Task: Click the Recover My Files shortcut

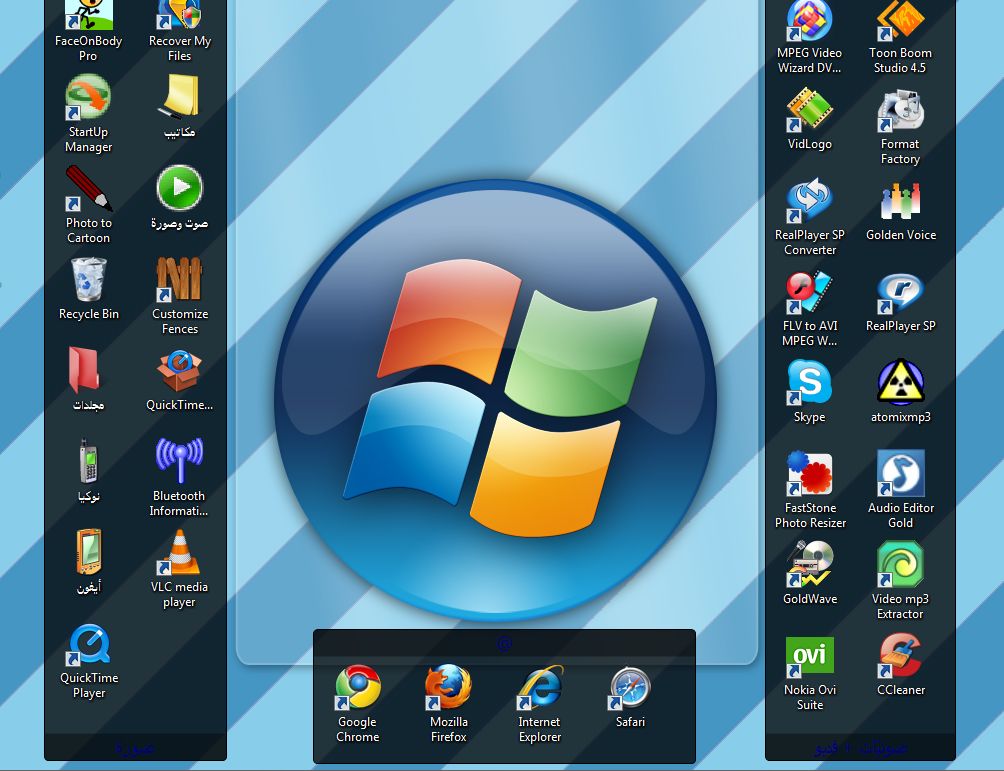Action: pyautogui.click(x=179, y=15)
